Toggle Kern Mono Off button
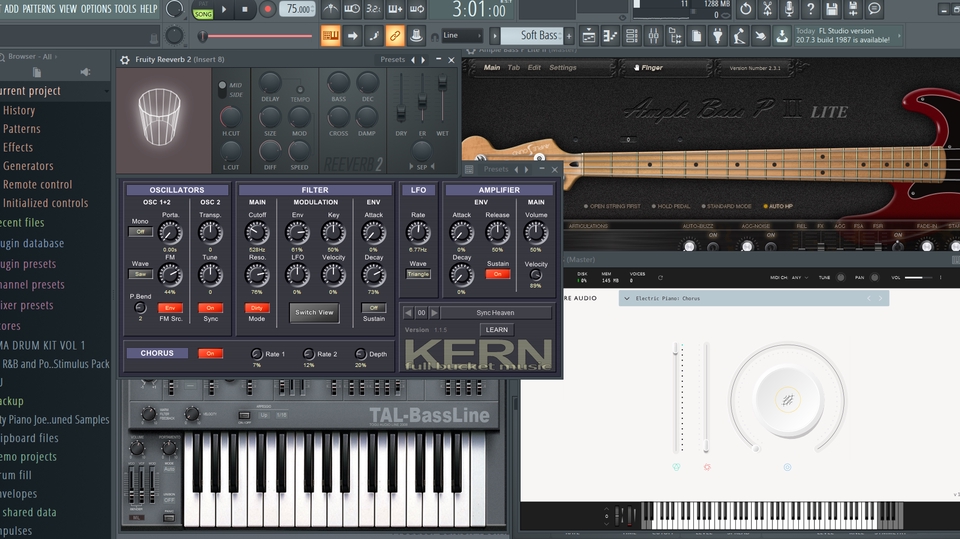This screenshot has height=539, width=960. 140,232
